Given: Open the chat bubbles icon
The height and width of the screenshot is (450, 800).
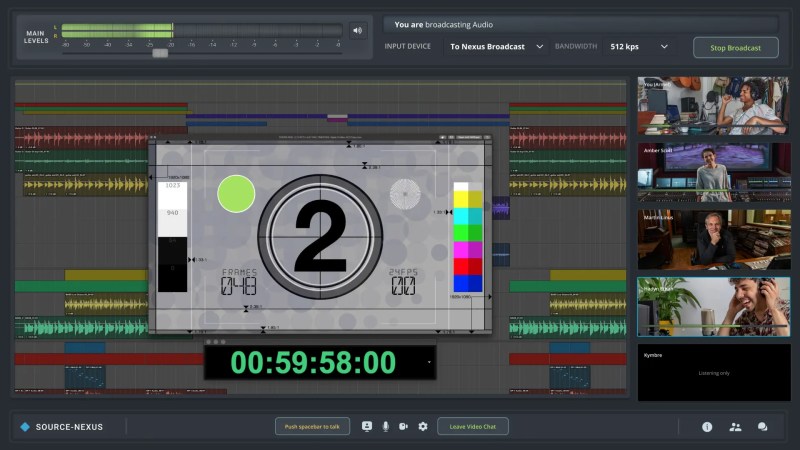Looking at the screenshot, I should click(762, 427).
